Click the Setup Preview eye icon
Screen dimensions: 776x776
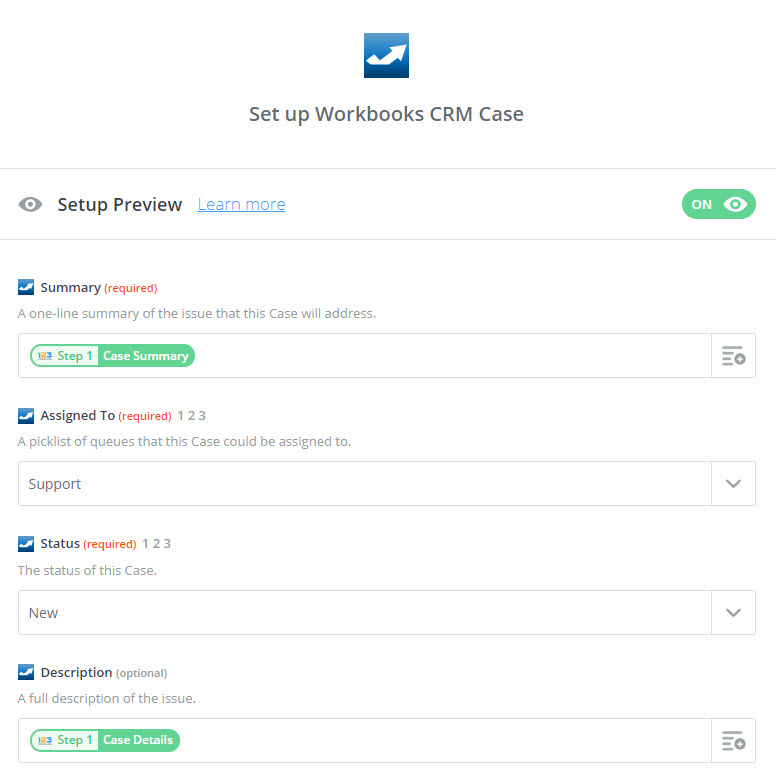(x=30, y=204)
